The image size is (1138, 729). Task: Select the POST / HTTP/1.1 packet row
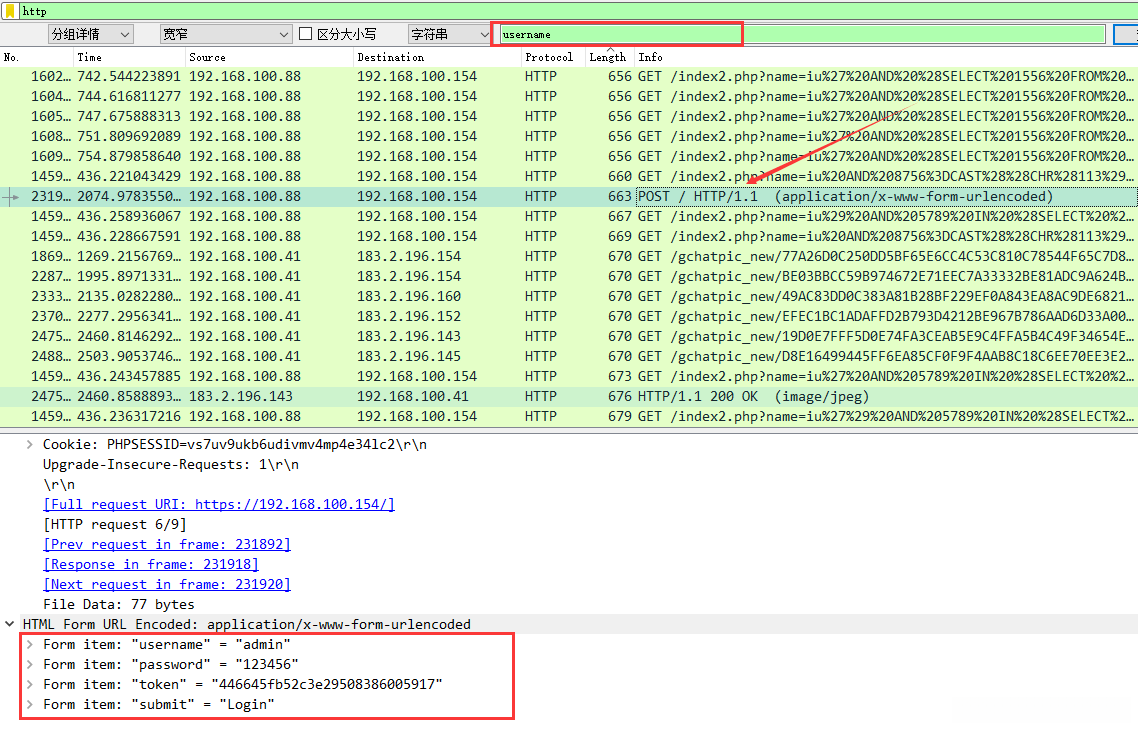569,196
